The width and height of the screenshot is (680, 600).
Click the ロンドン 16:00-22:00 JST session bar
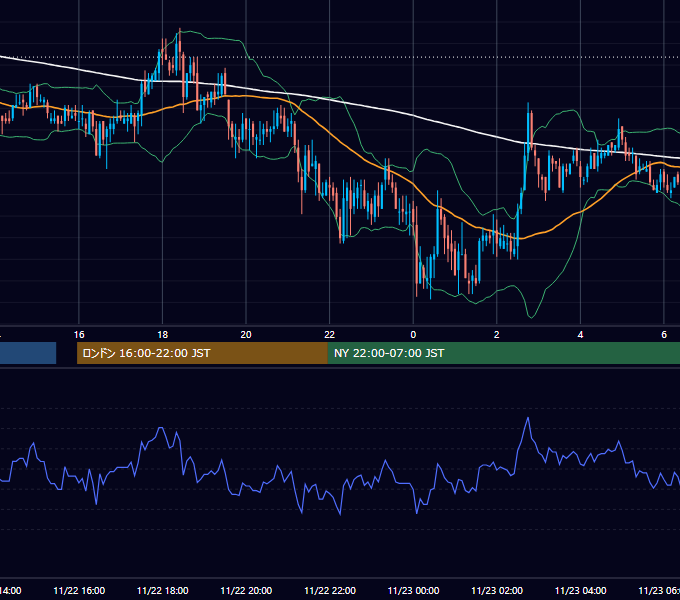[x=202, y=353]
